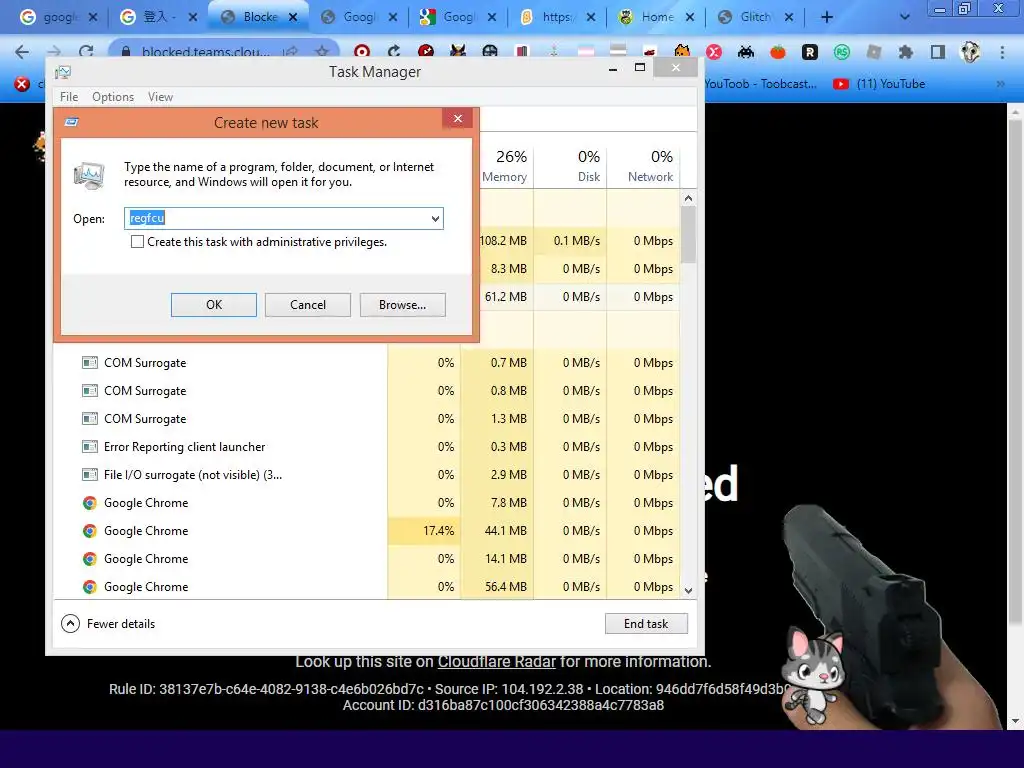Open the Chrome side panel icon
1024x768 pixels.
938,52
